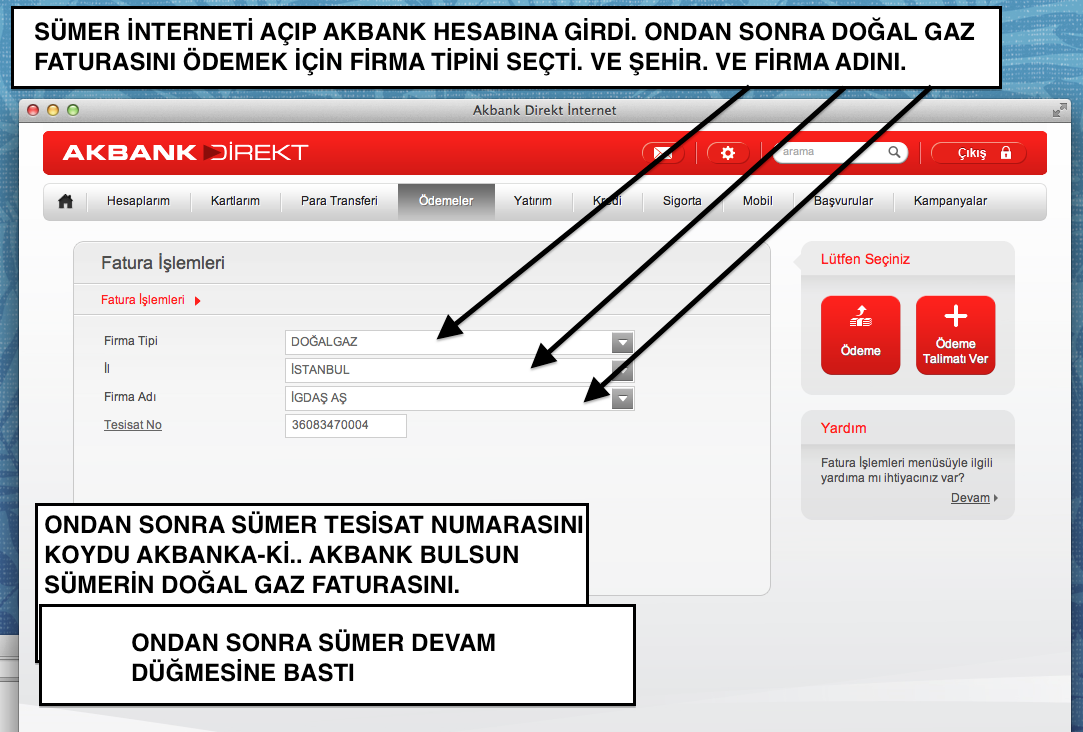
Task: Click the Ödeme payment icon button
Action: click(861, 336)
